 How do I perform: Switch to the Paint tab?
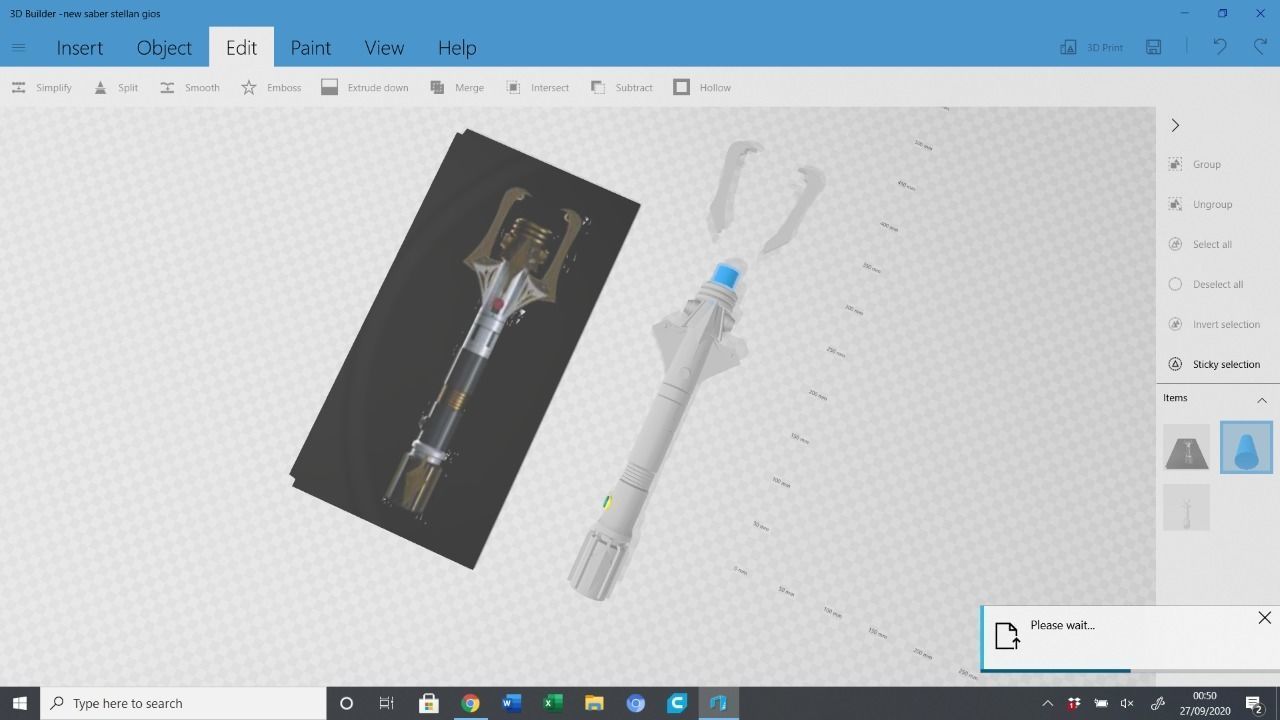(x=310, y=48)
